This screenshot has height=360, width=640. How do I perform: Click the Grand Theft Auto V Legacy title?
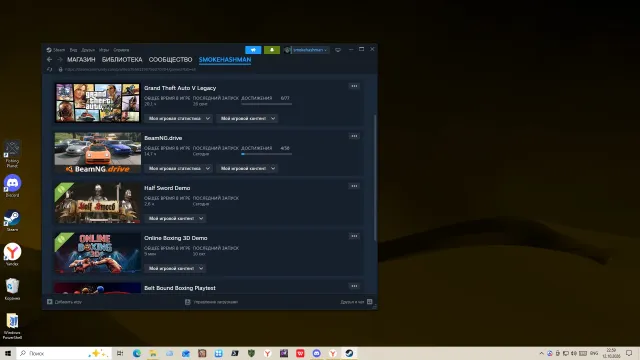pyautogui.click(x=180, y=88)
